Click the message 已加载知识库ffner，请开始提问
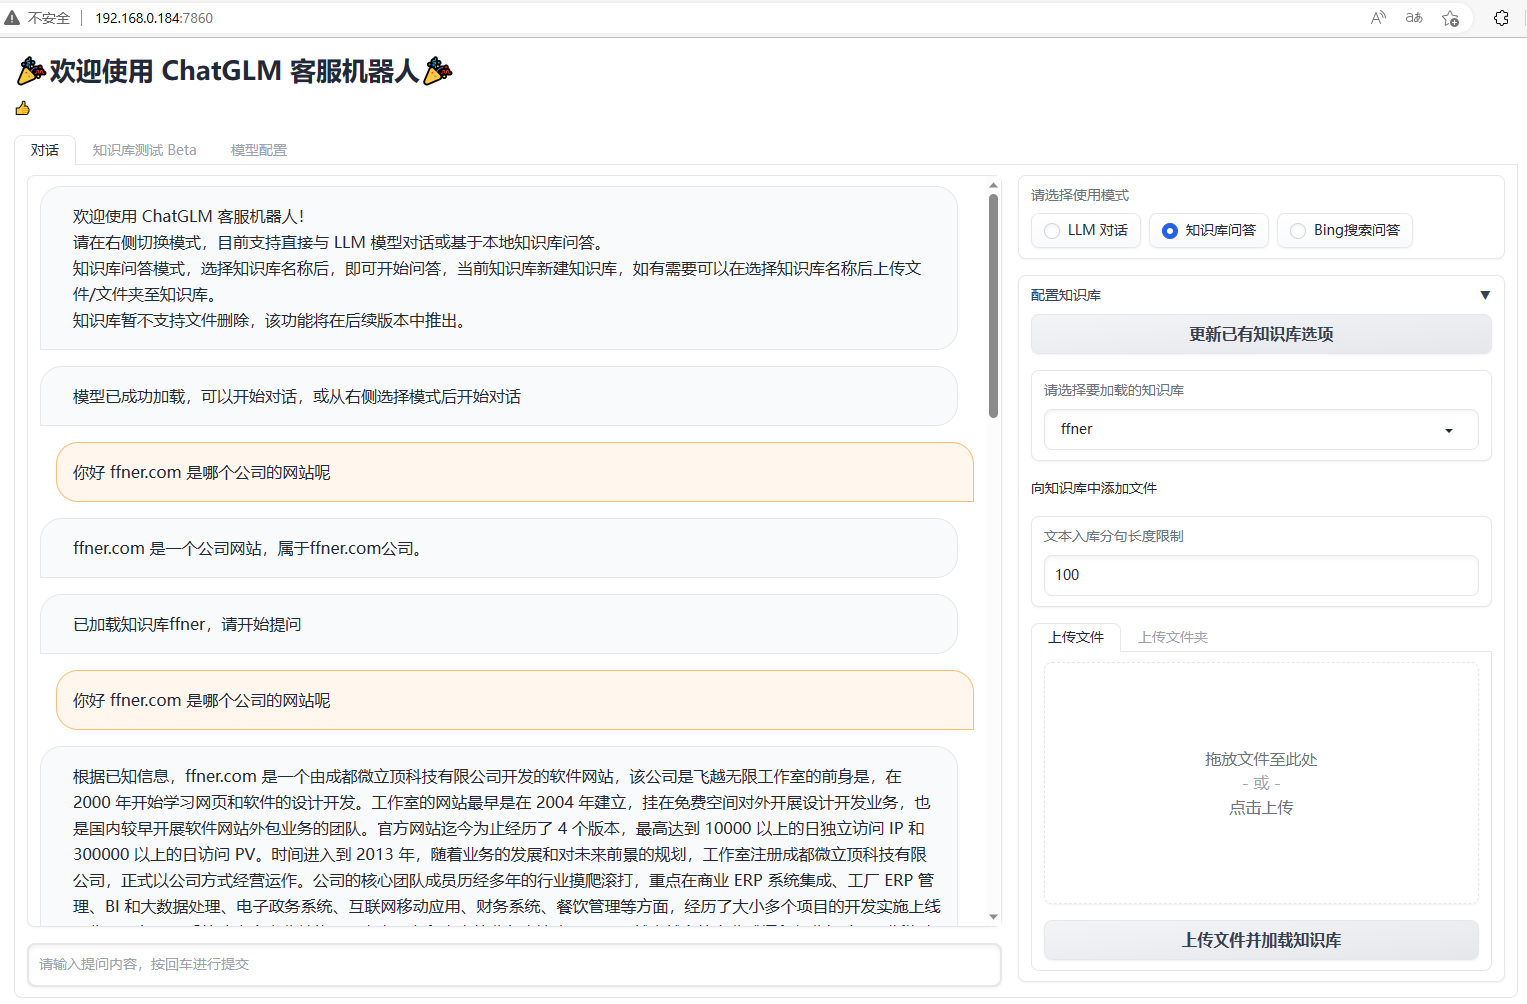1527x1004 pixels. (498, 624)
